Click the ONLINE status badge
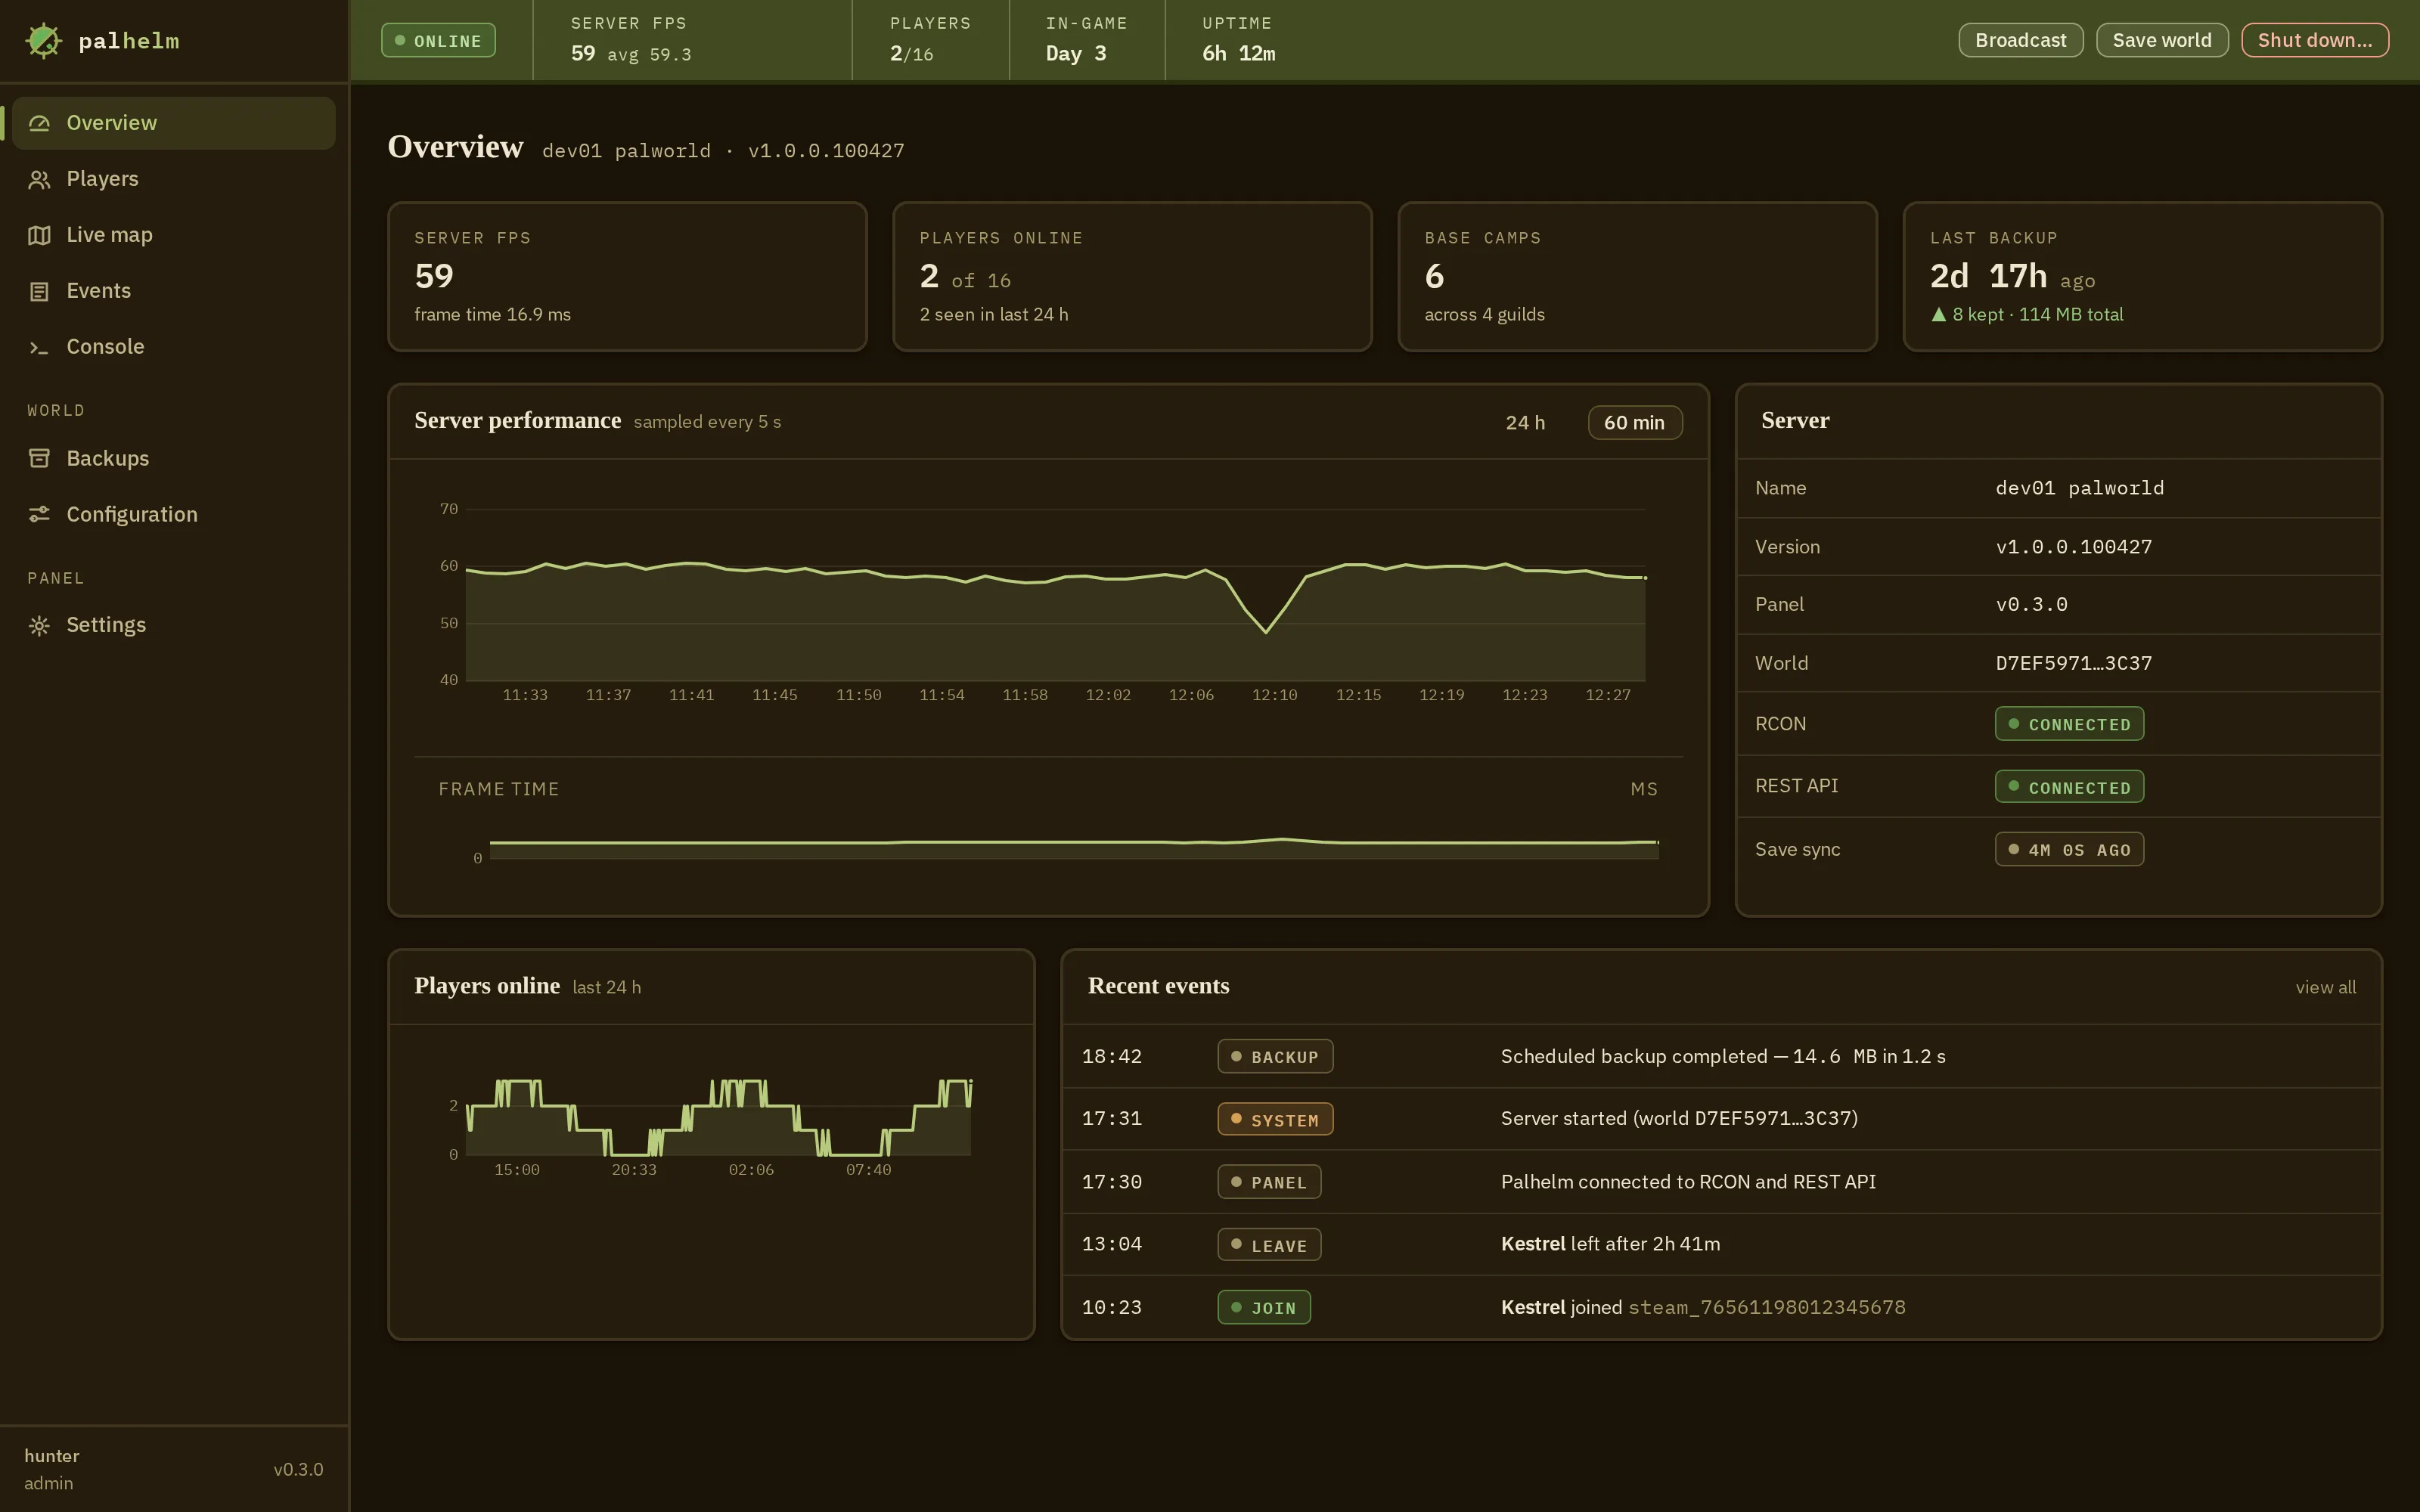2420x1512 pixels. click(x=438, y=41)
